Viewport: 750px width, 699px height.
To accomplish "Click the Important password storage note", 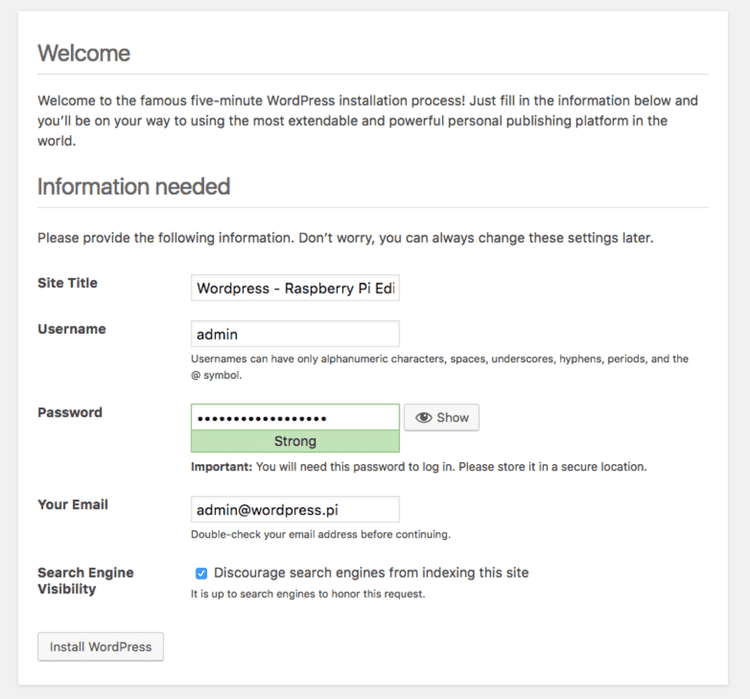I will click(x=419, y=467).
